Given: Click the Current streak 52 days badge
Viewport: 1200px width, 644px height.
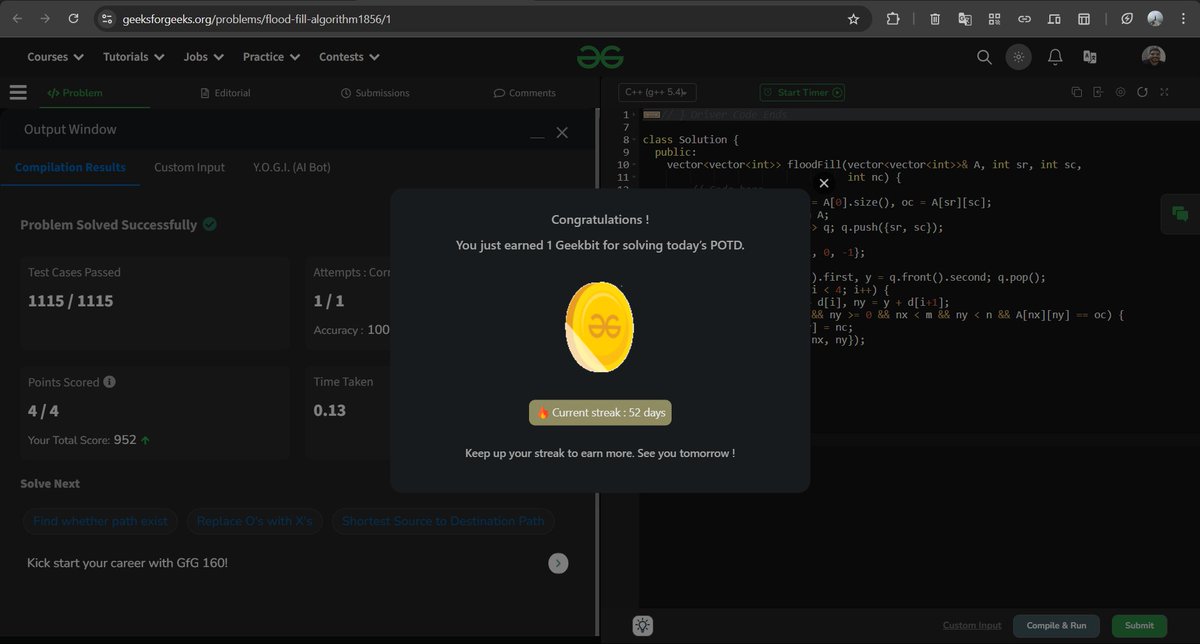Looking at the screenshot, I should point(600,412).
